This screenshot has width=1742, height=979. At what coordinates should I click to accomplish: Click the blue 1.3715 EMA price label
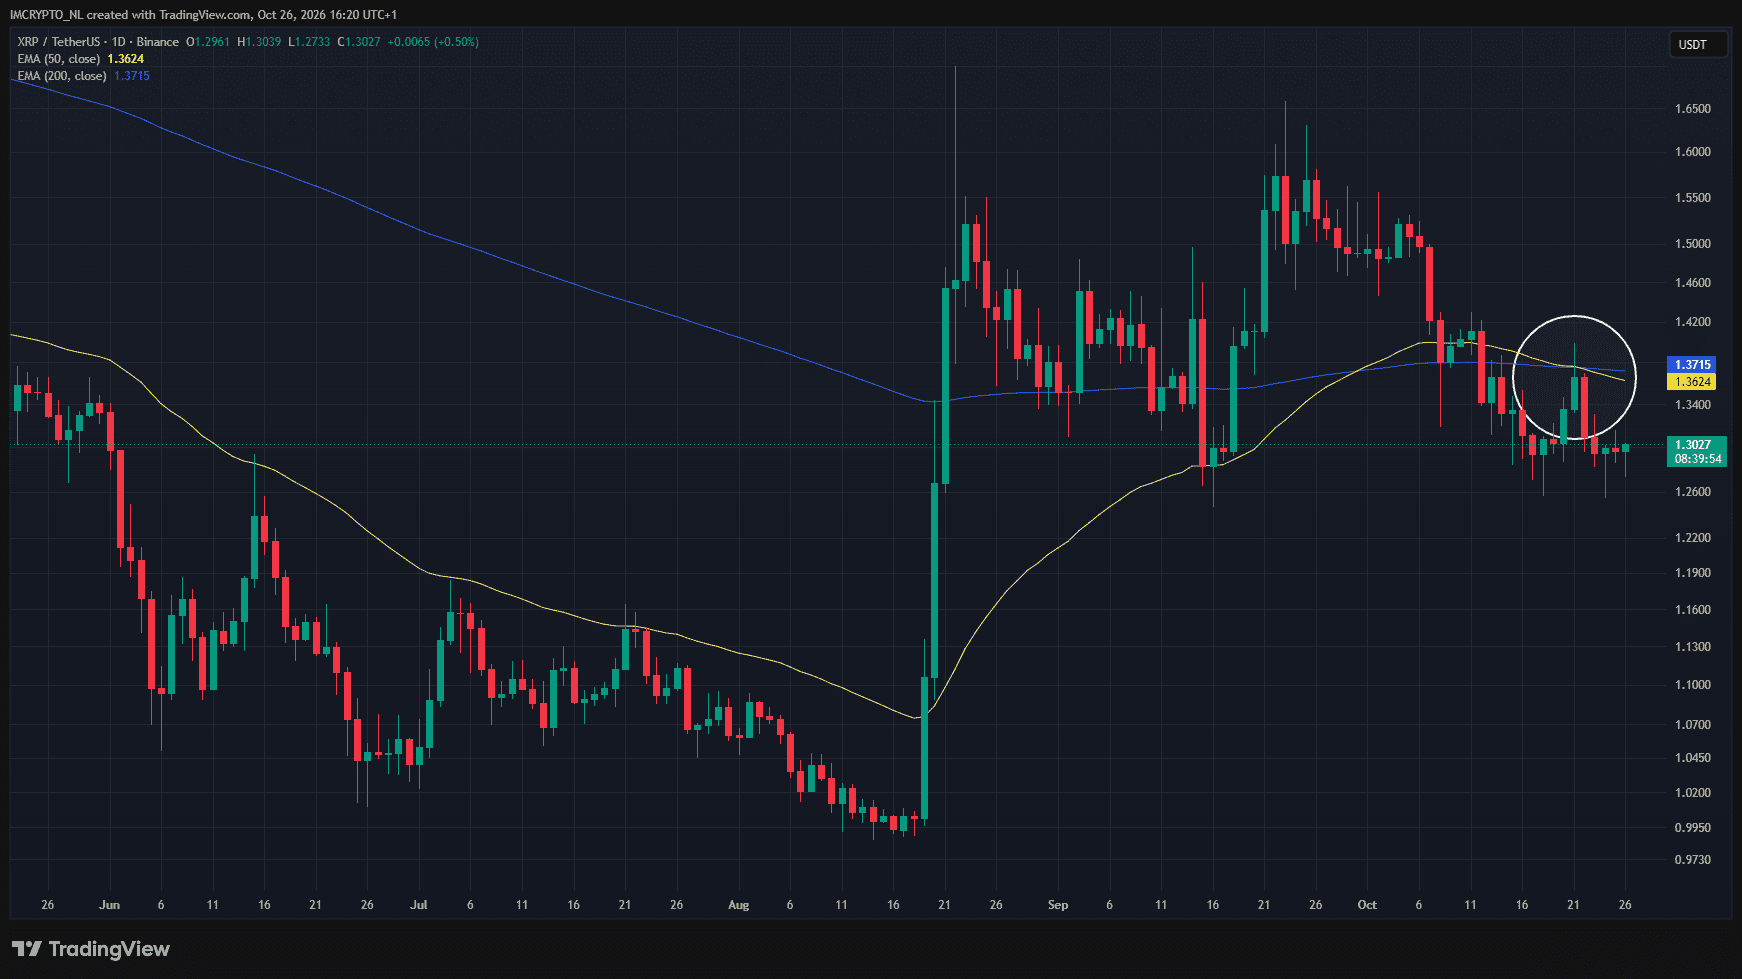pyautogui.click(x=1693, y=365)
